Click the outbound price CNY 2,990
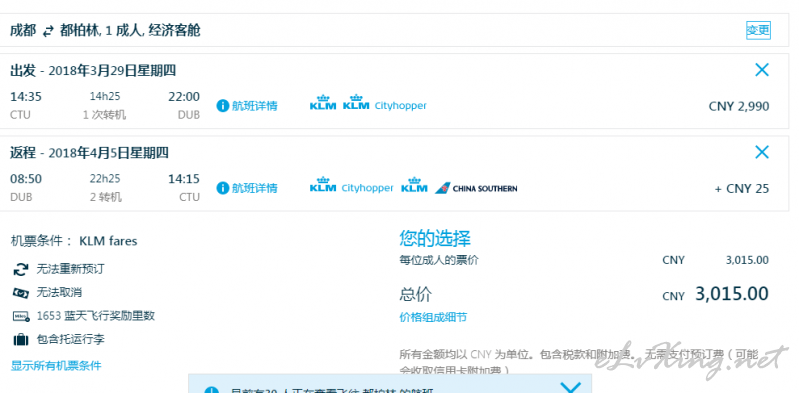The height and width of the screenshot is (393, 799). point(739,106)
